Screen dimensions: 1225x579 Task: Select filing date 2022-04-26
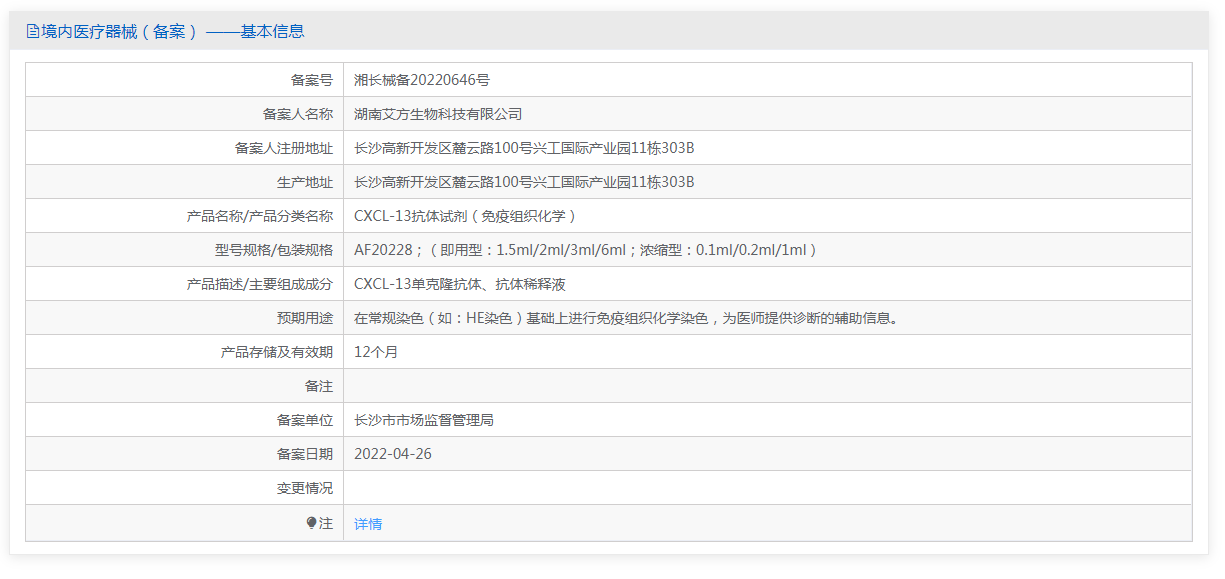pos(393,454)
